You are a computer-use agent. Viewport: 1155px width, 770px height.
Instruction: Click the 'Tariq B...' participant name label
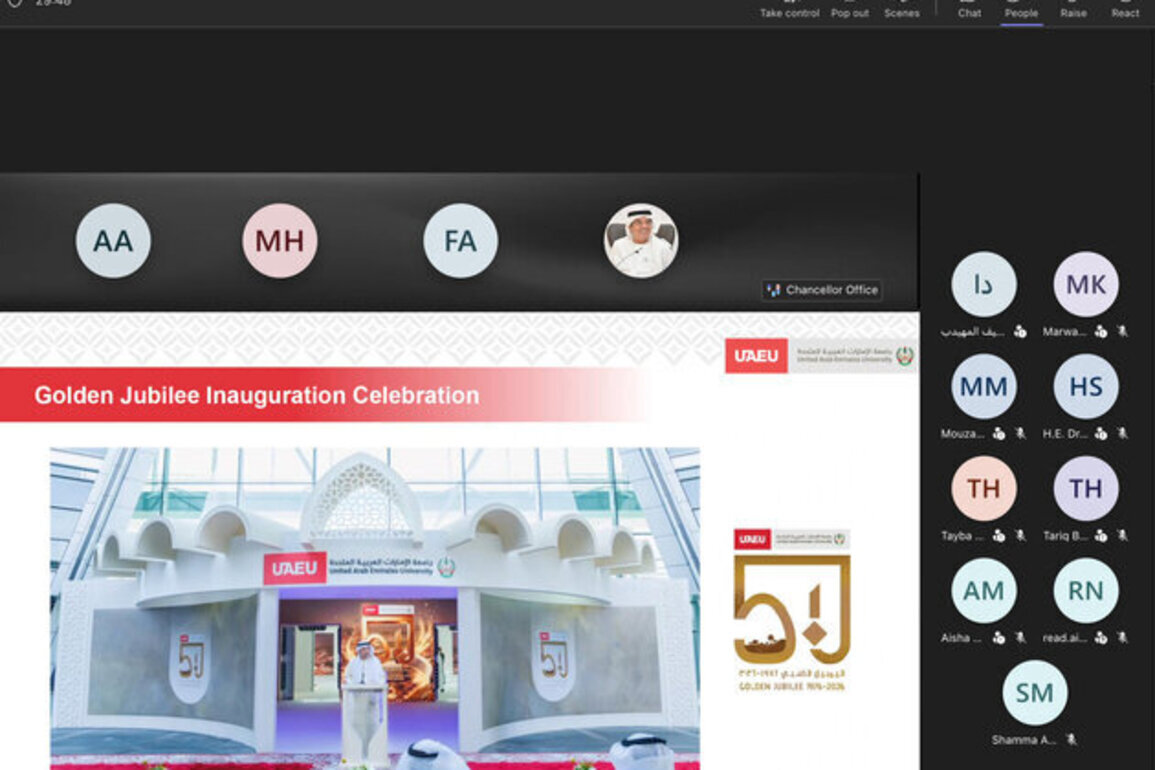point(1065,536)
